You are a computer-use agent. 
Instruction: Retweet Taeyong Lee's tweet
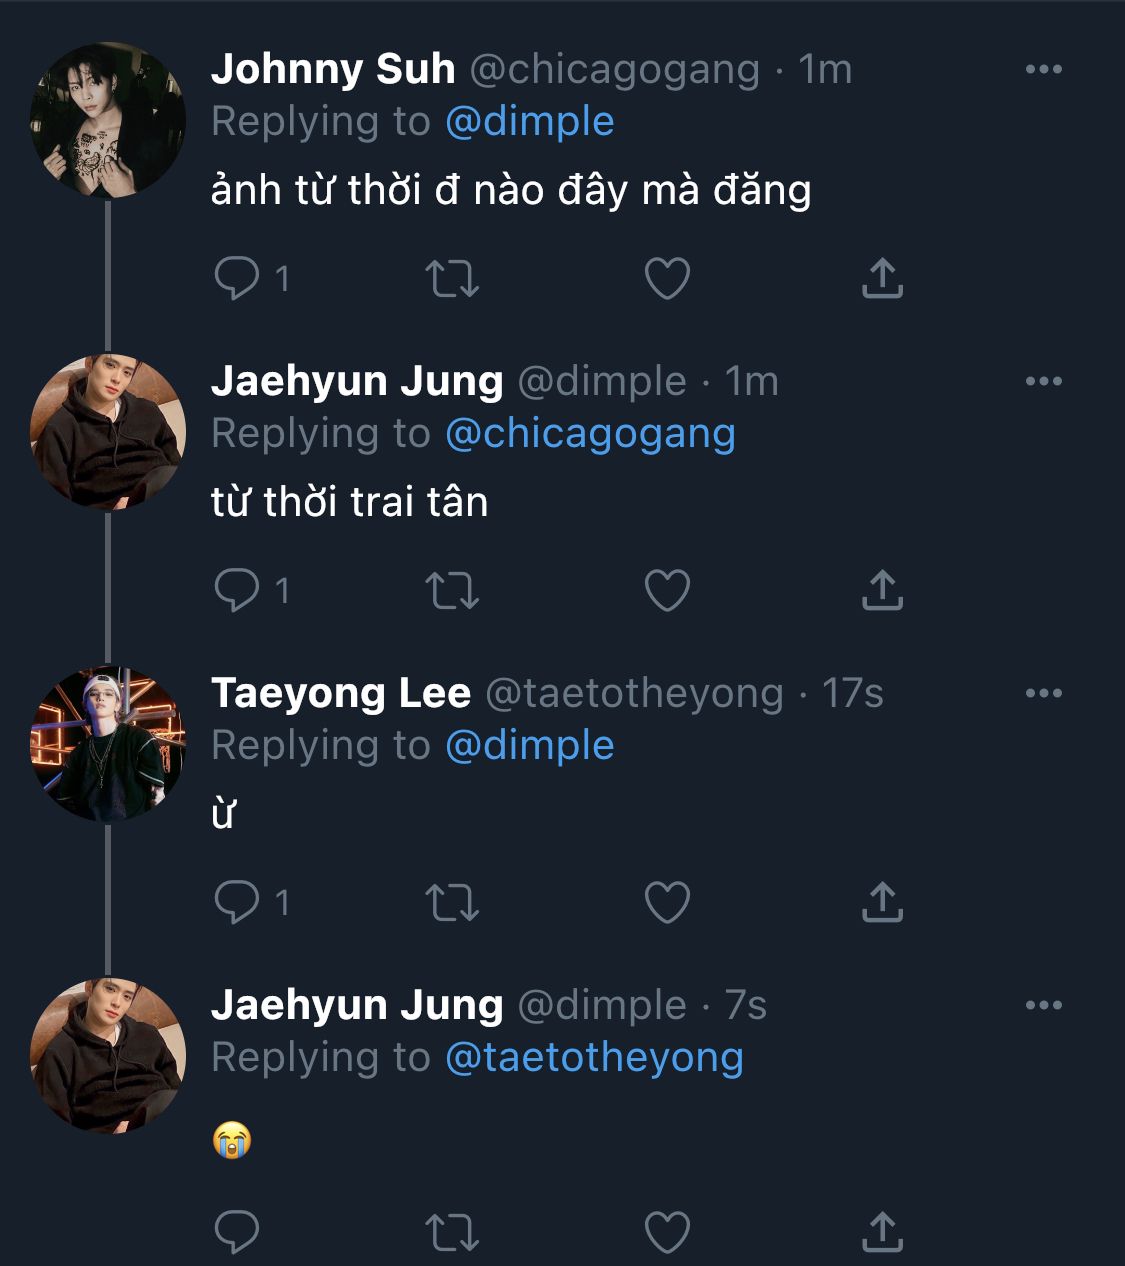tap(452, 903)
